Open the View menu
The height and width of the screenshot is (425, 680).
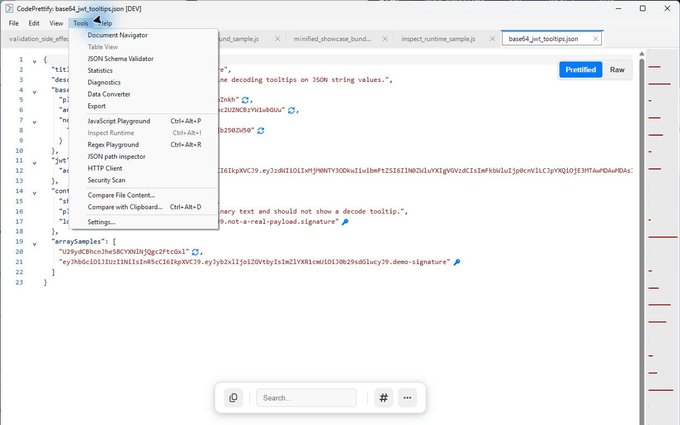[56, 23]
